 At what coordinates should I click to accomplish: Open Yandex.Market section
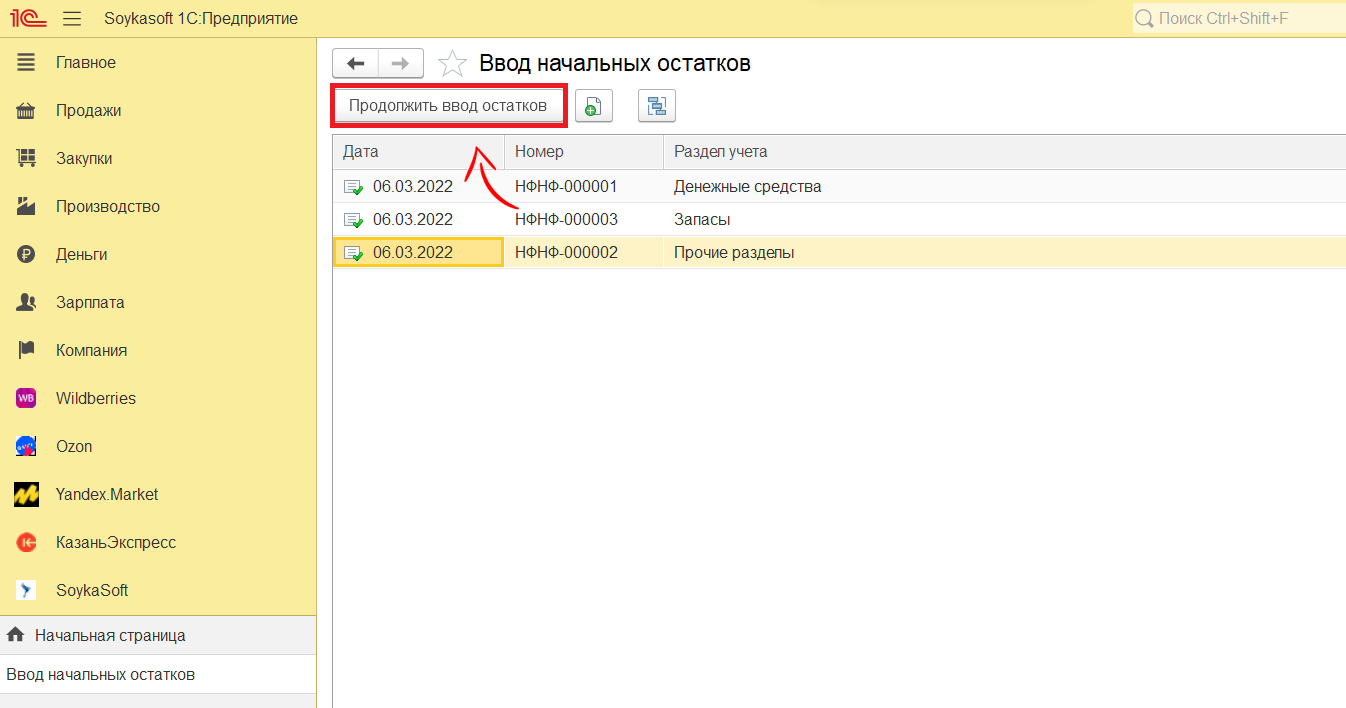tap(158, 494)
